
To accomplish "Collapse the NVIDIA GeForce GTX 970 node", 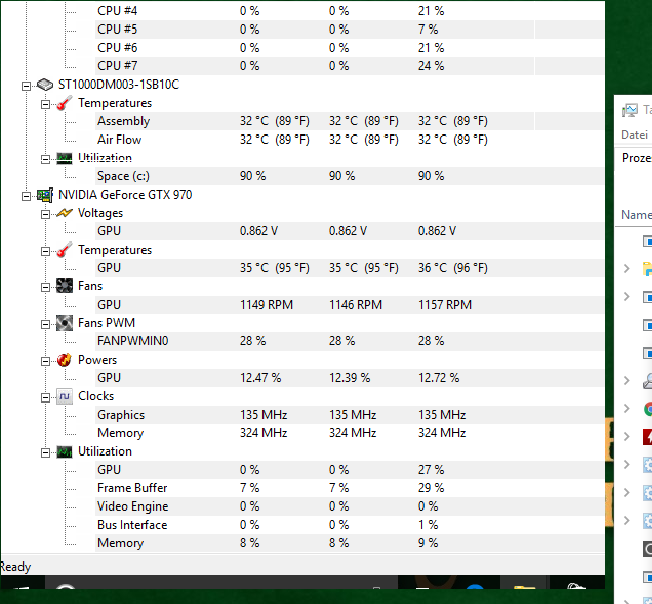I will pos(26,196).
